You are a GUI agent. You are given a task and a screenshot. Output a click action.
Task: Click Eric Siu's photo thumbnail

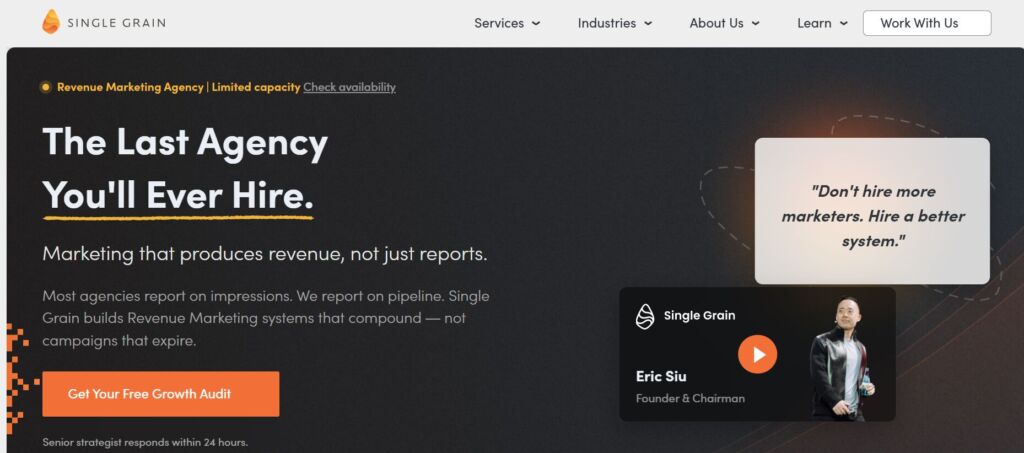pos(841,358)
